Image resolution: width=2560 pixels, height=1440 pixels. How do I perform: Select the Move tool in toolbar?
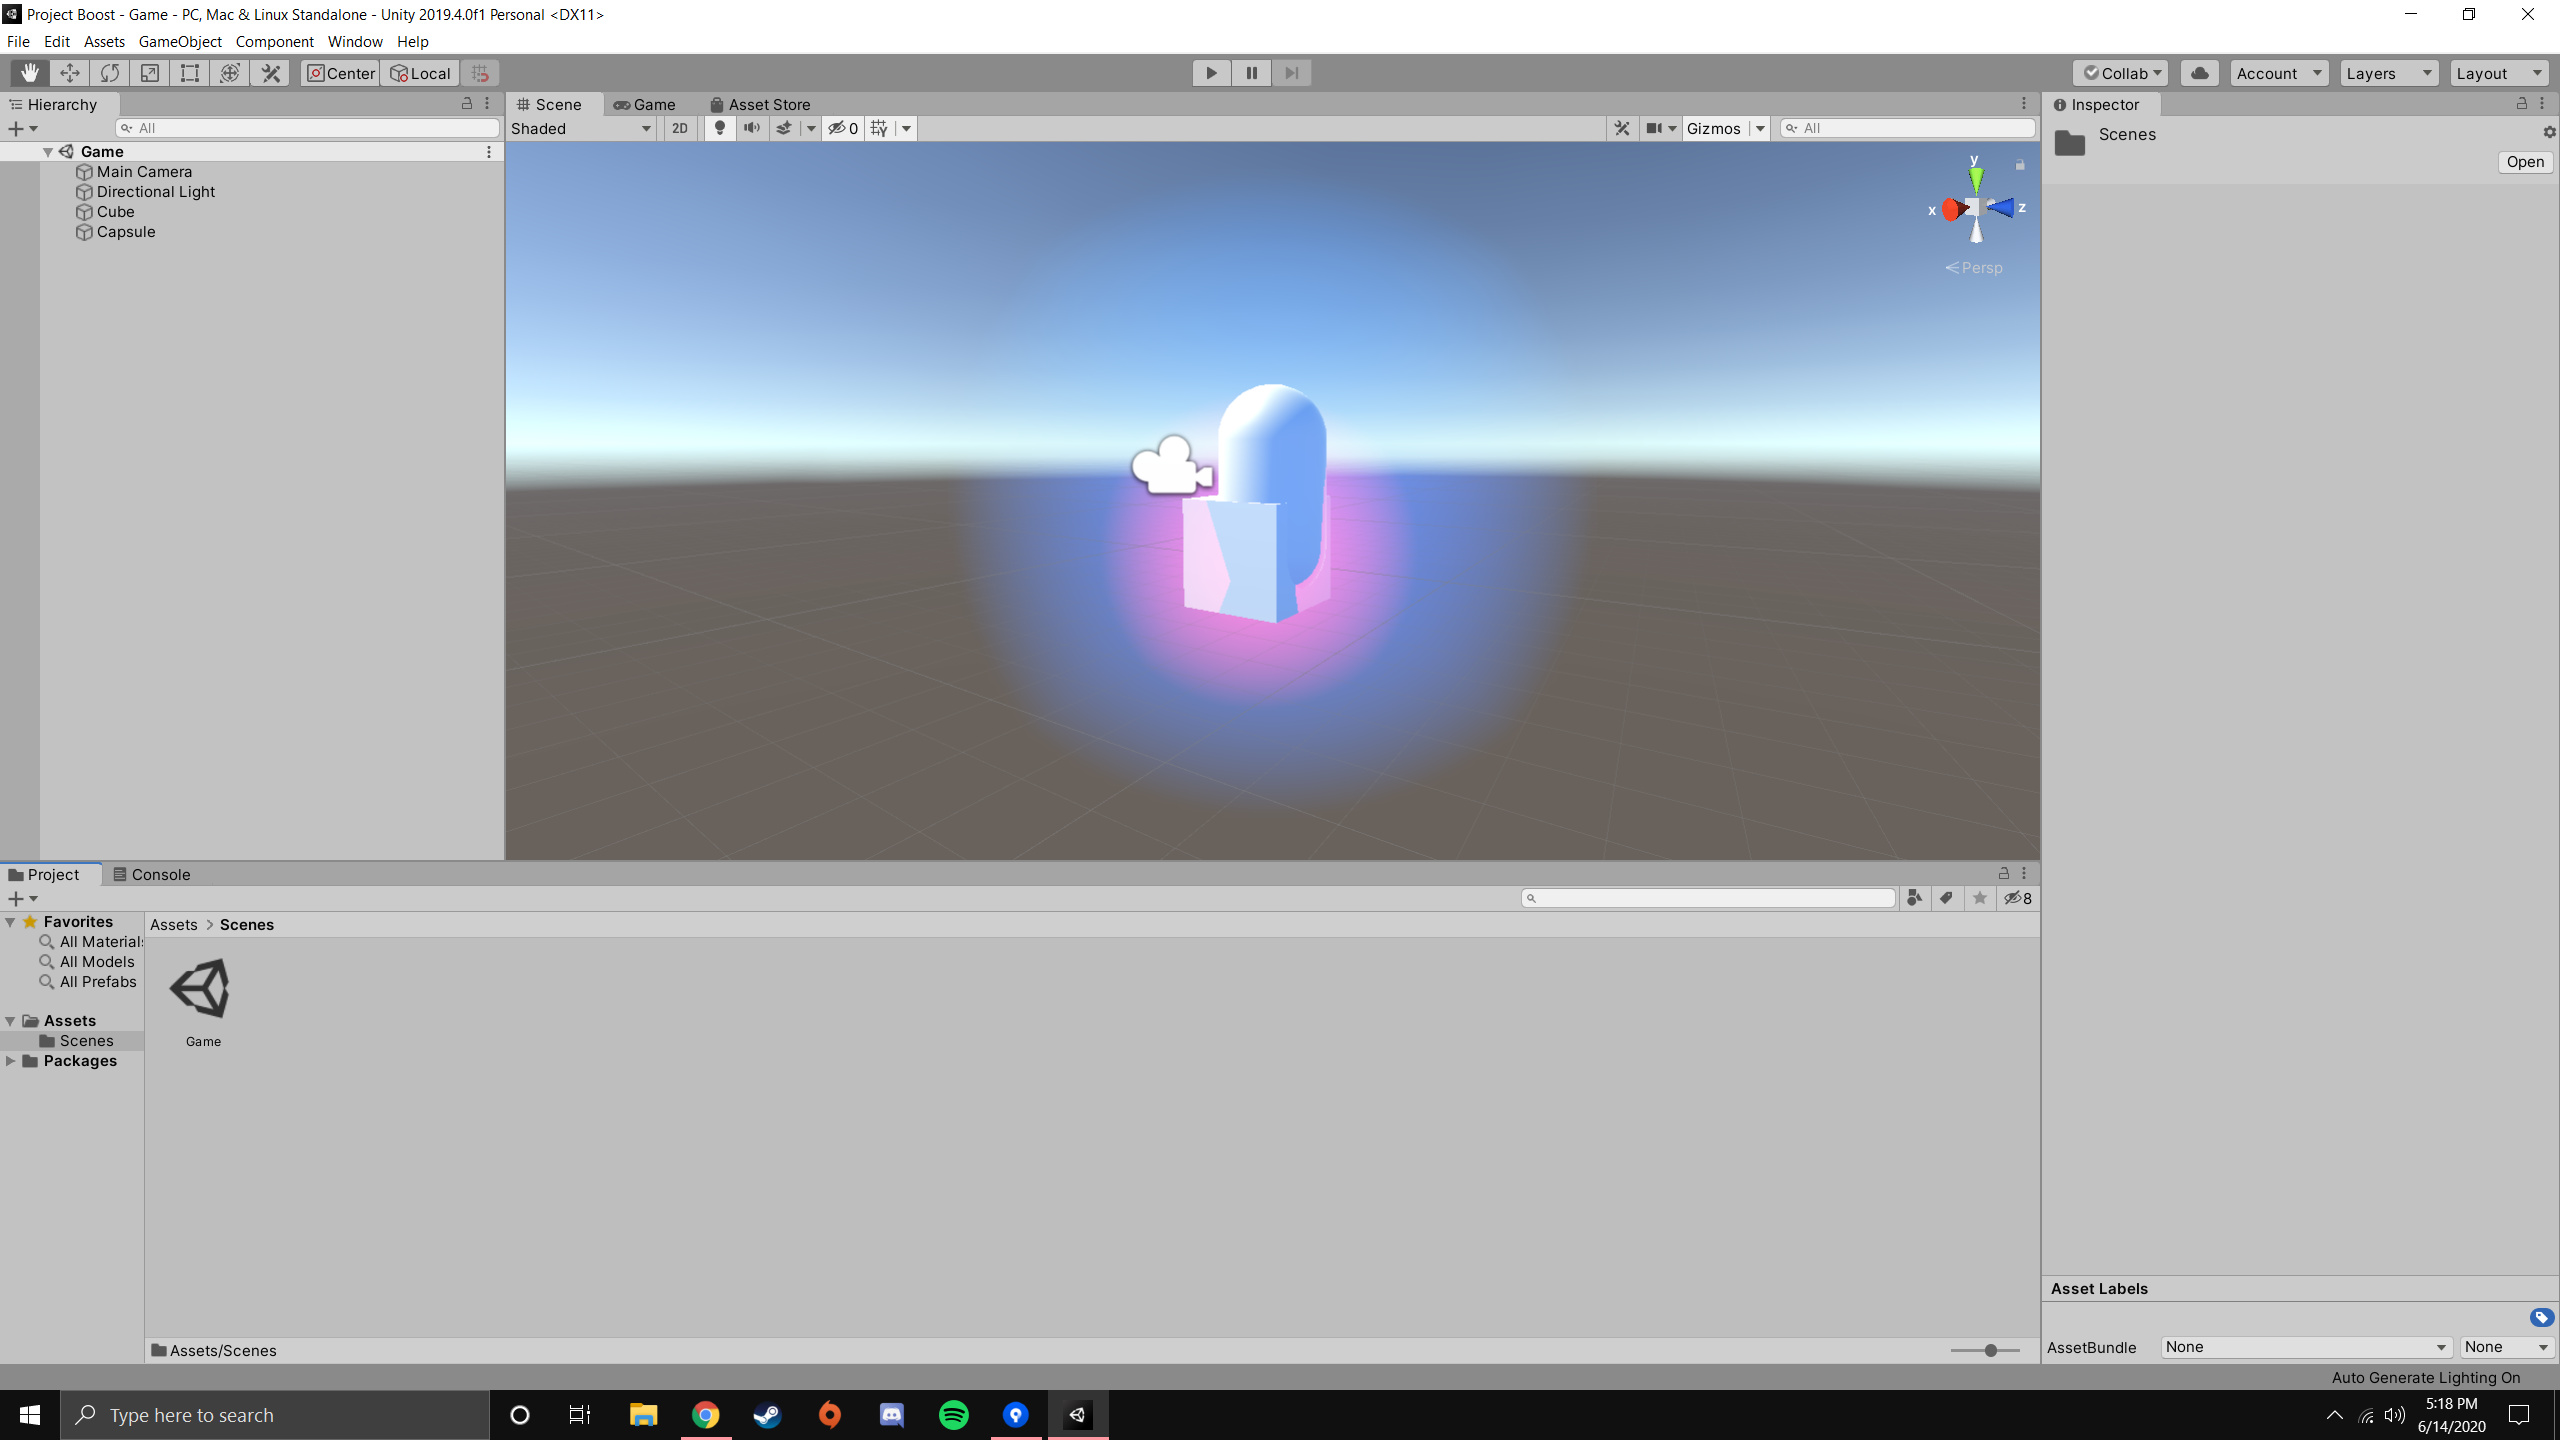point(69,73)
